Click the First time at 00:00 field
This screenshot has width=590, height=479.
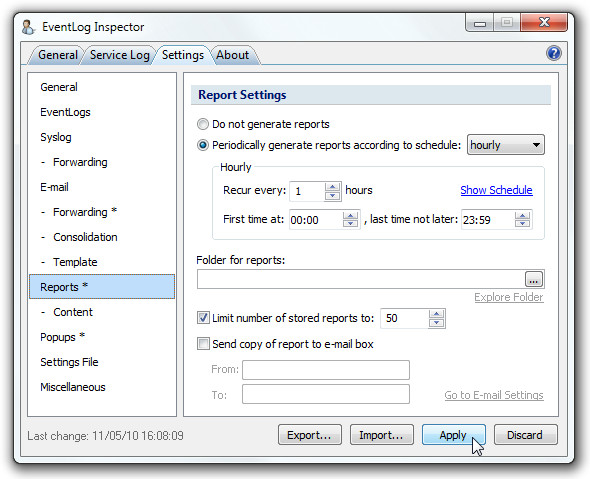pyautogui.click(x=316, y=220)
